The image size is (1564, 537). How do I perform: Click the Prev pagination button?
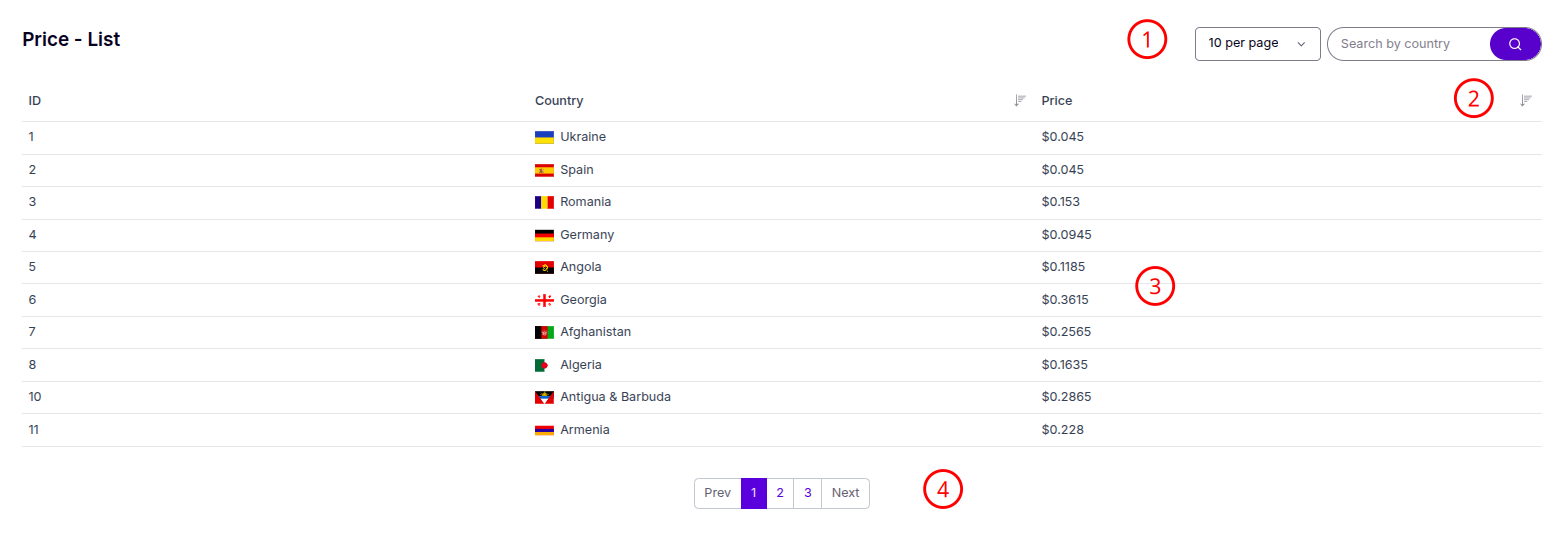click(717, 493)
